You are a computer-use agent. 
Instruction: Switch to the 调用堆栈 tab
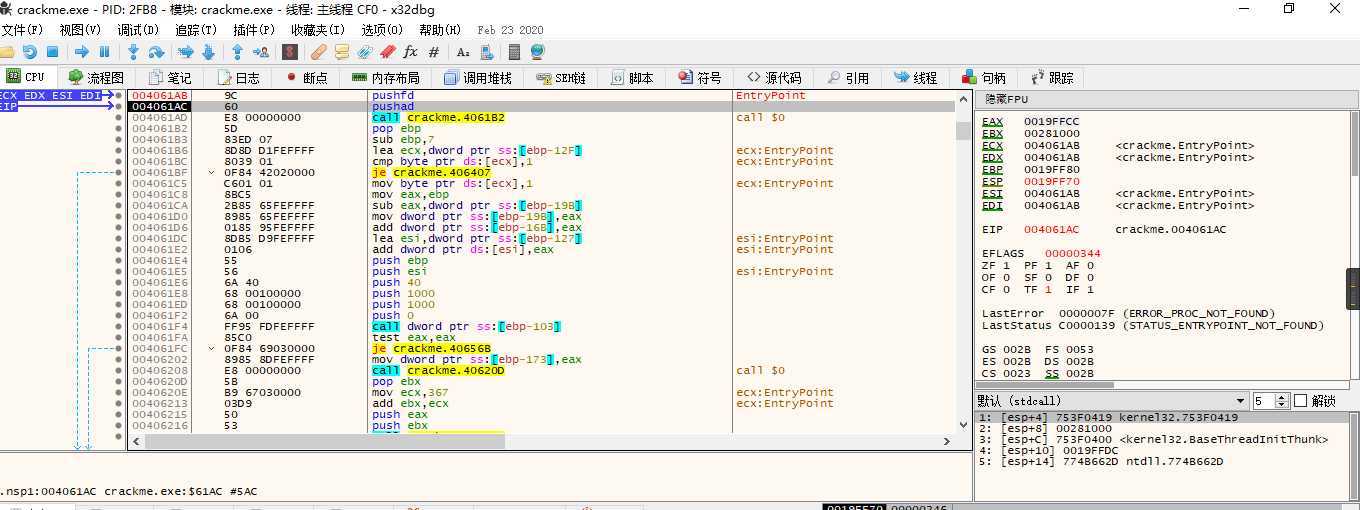[x=477, y=77]
